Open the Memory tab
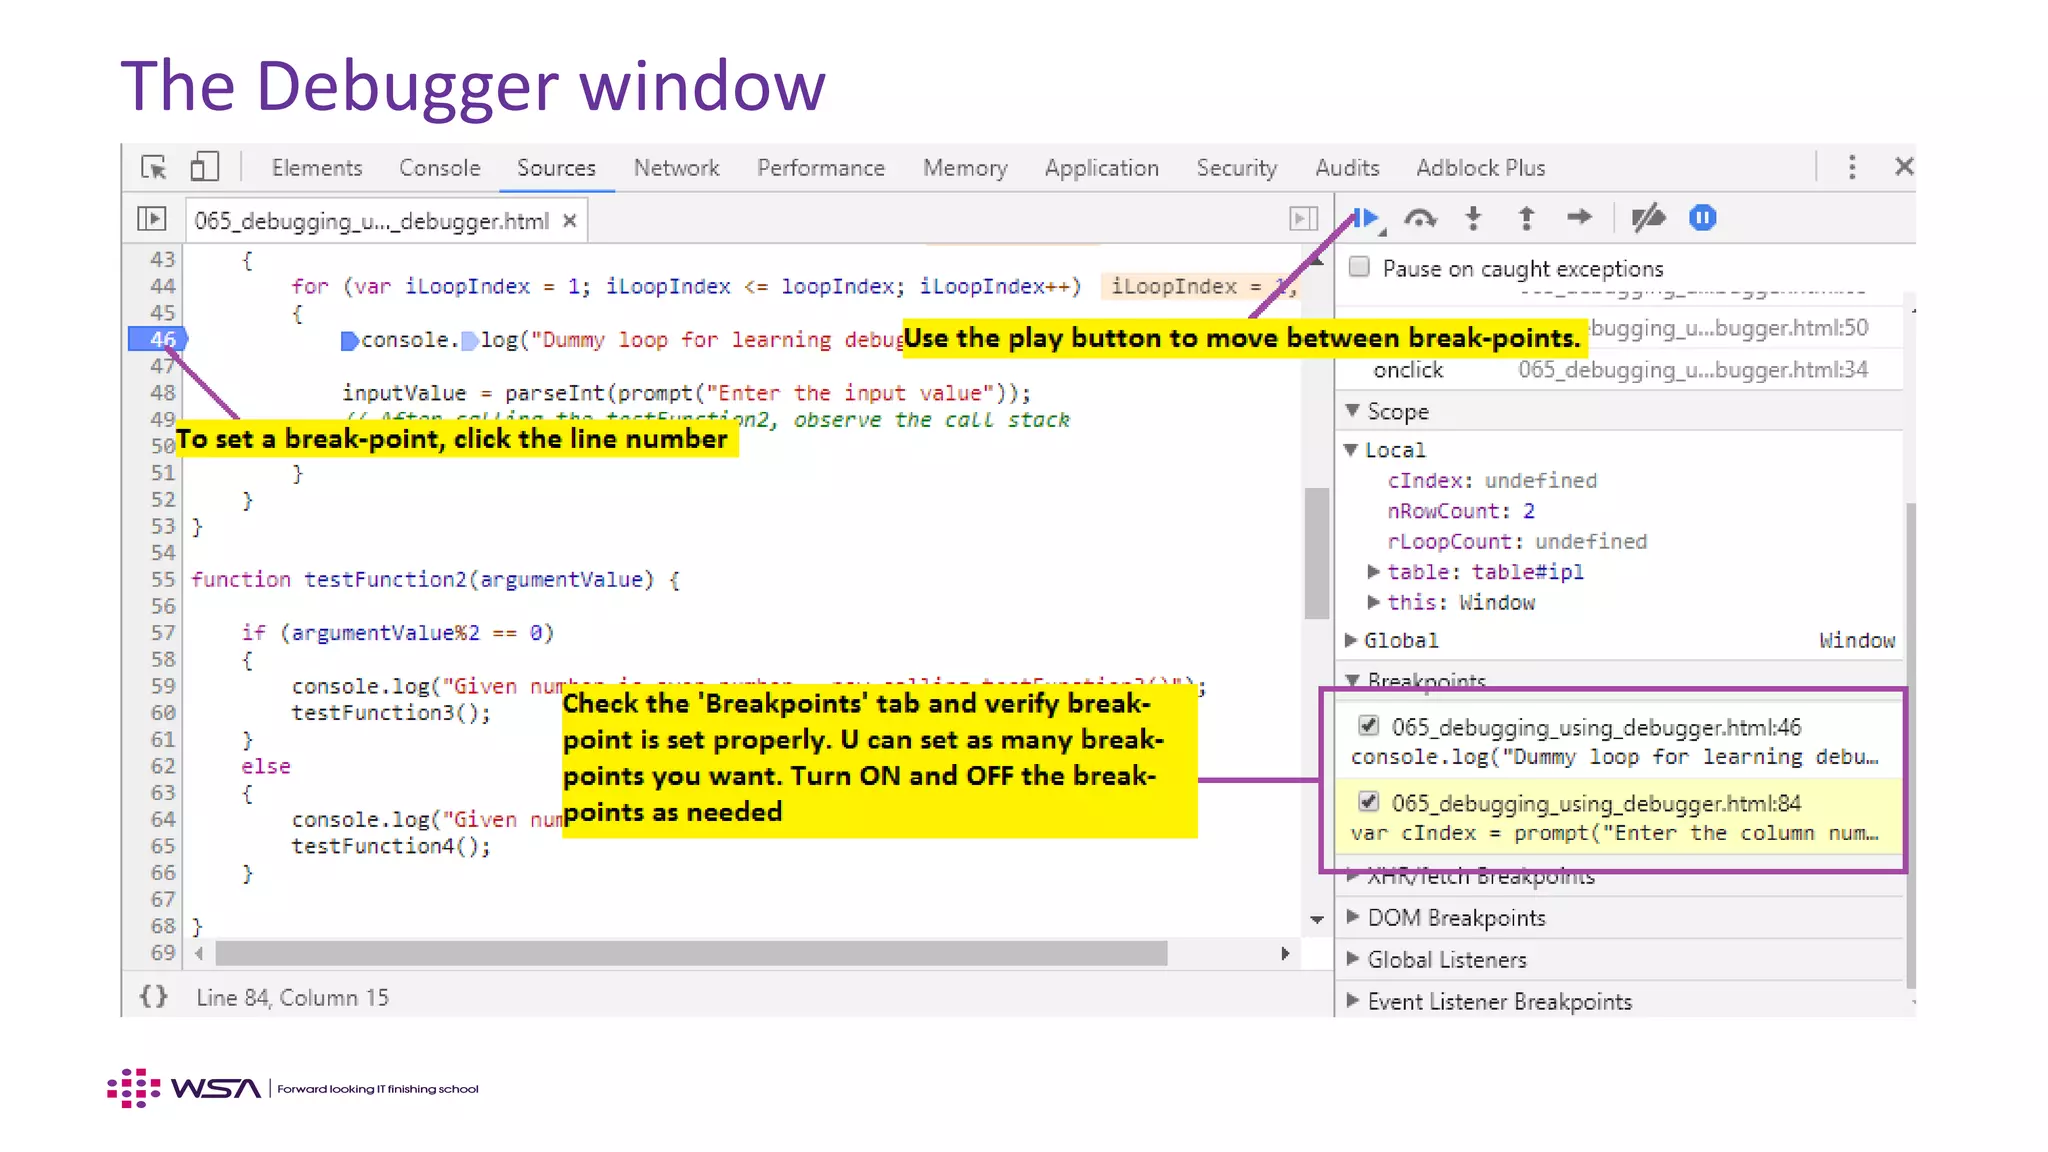This screenshot has height=1152, width=2048. pos(965,168)
